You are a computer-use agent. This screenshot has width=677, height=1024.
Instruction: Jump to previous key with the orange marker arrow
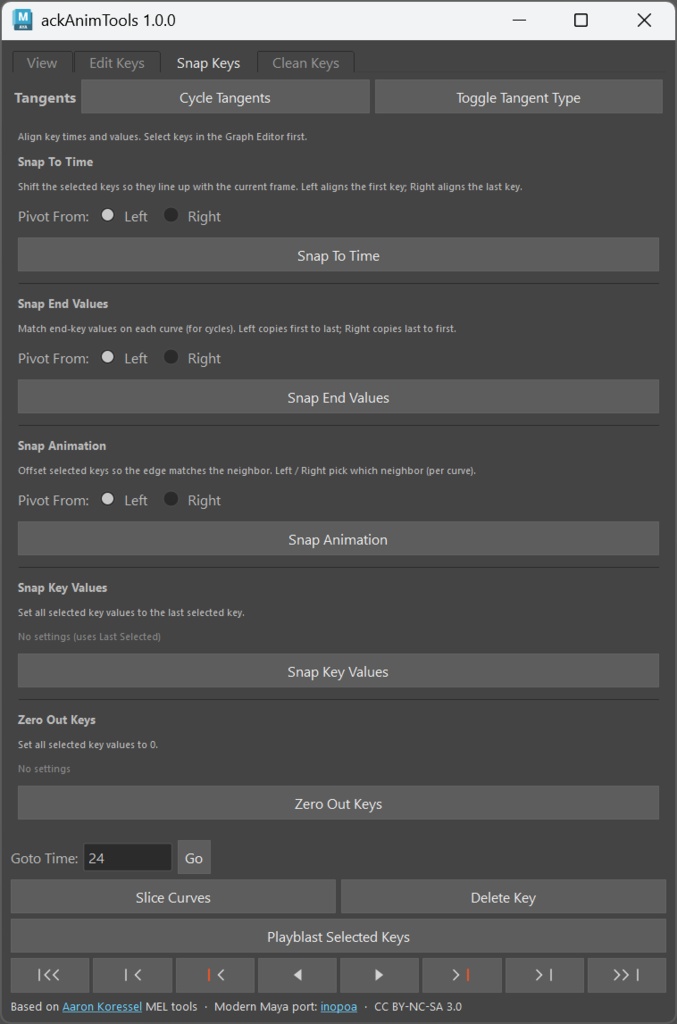tap(215, 975)
